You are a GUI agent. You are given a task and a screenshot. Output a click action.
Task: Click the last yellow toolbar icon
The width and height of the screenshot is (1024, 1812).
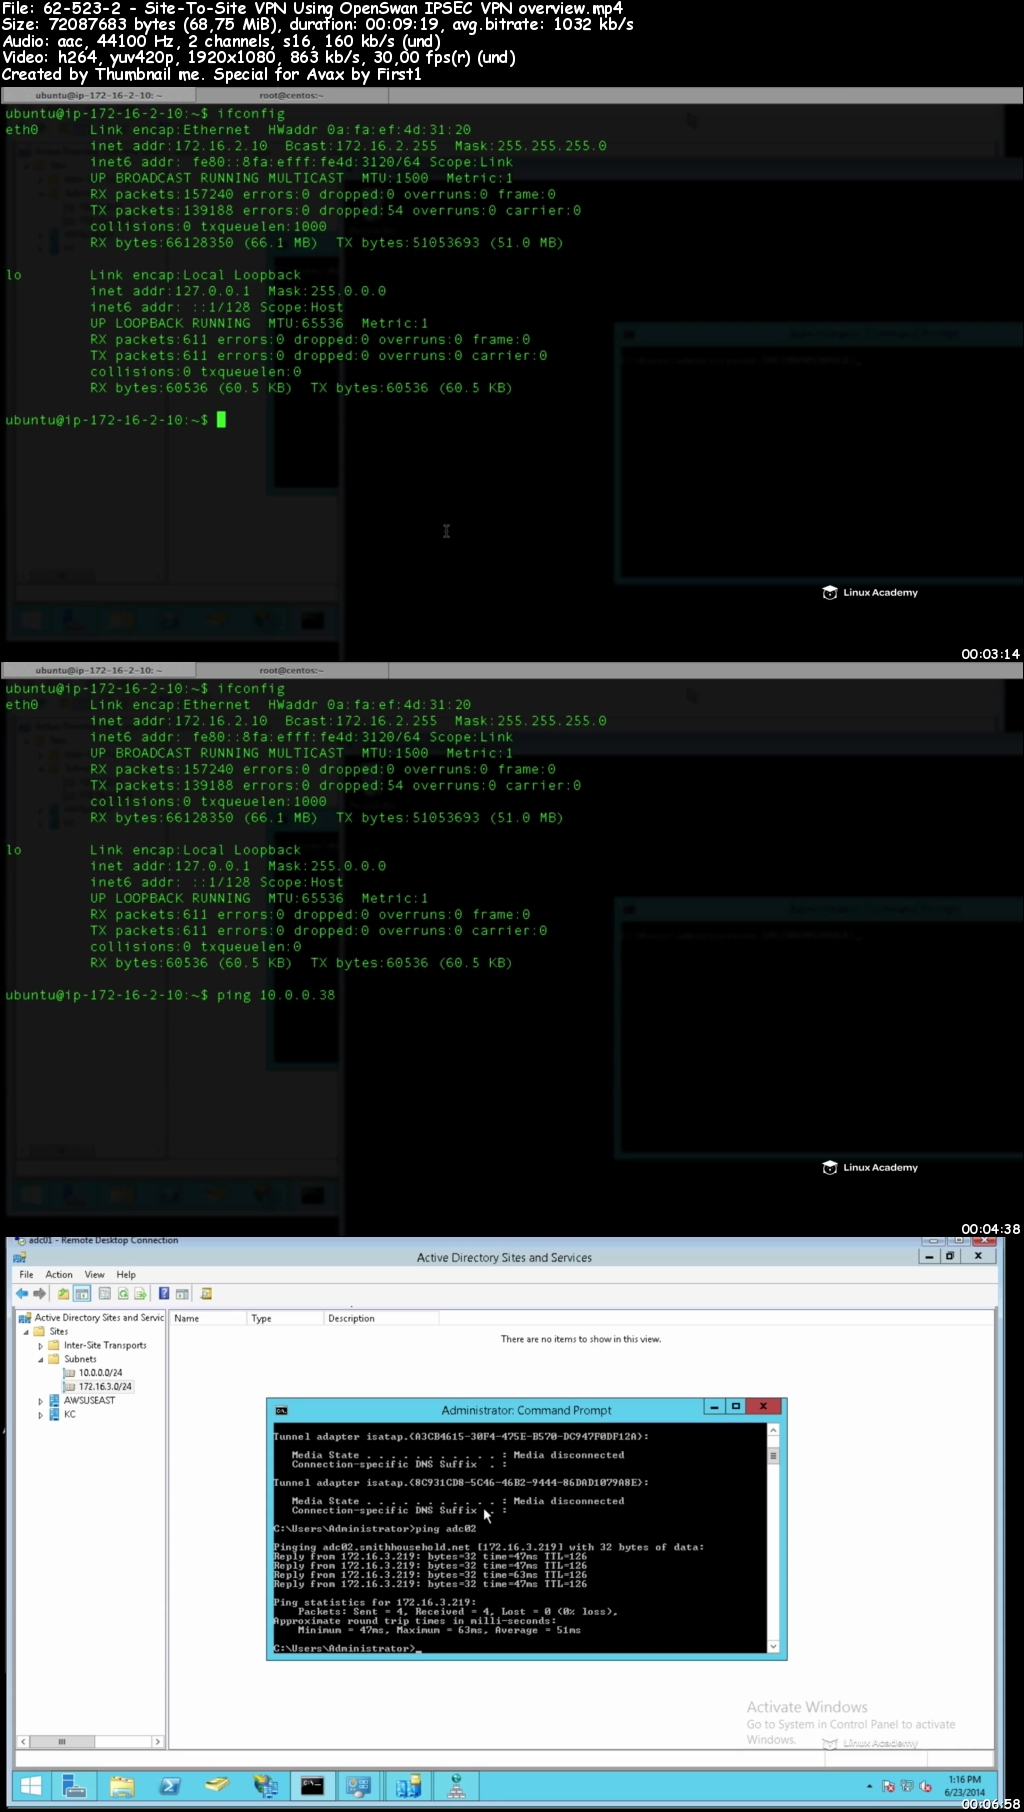pos(206,1293)
